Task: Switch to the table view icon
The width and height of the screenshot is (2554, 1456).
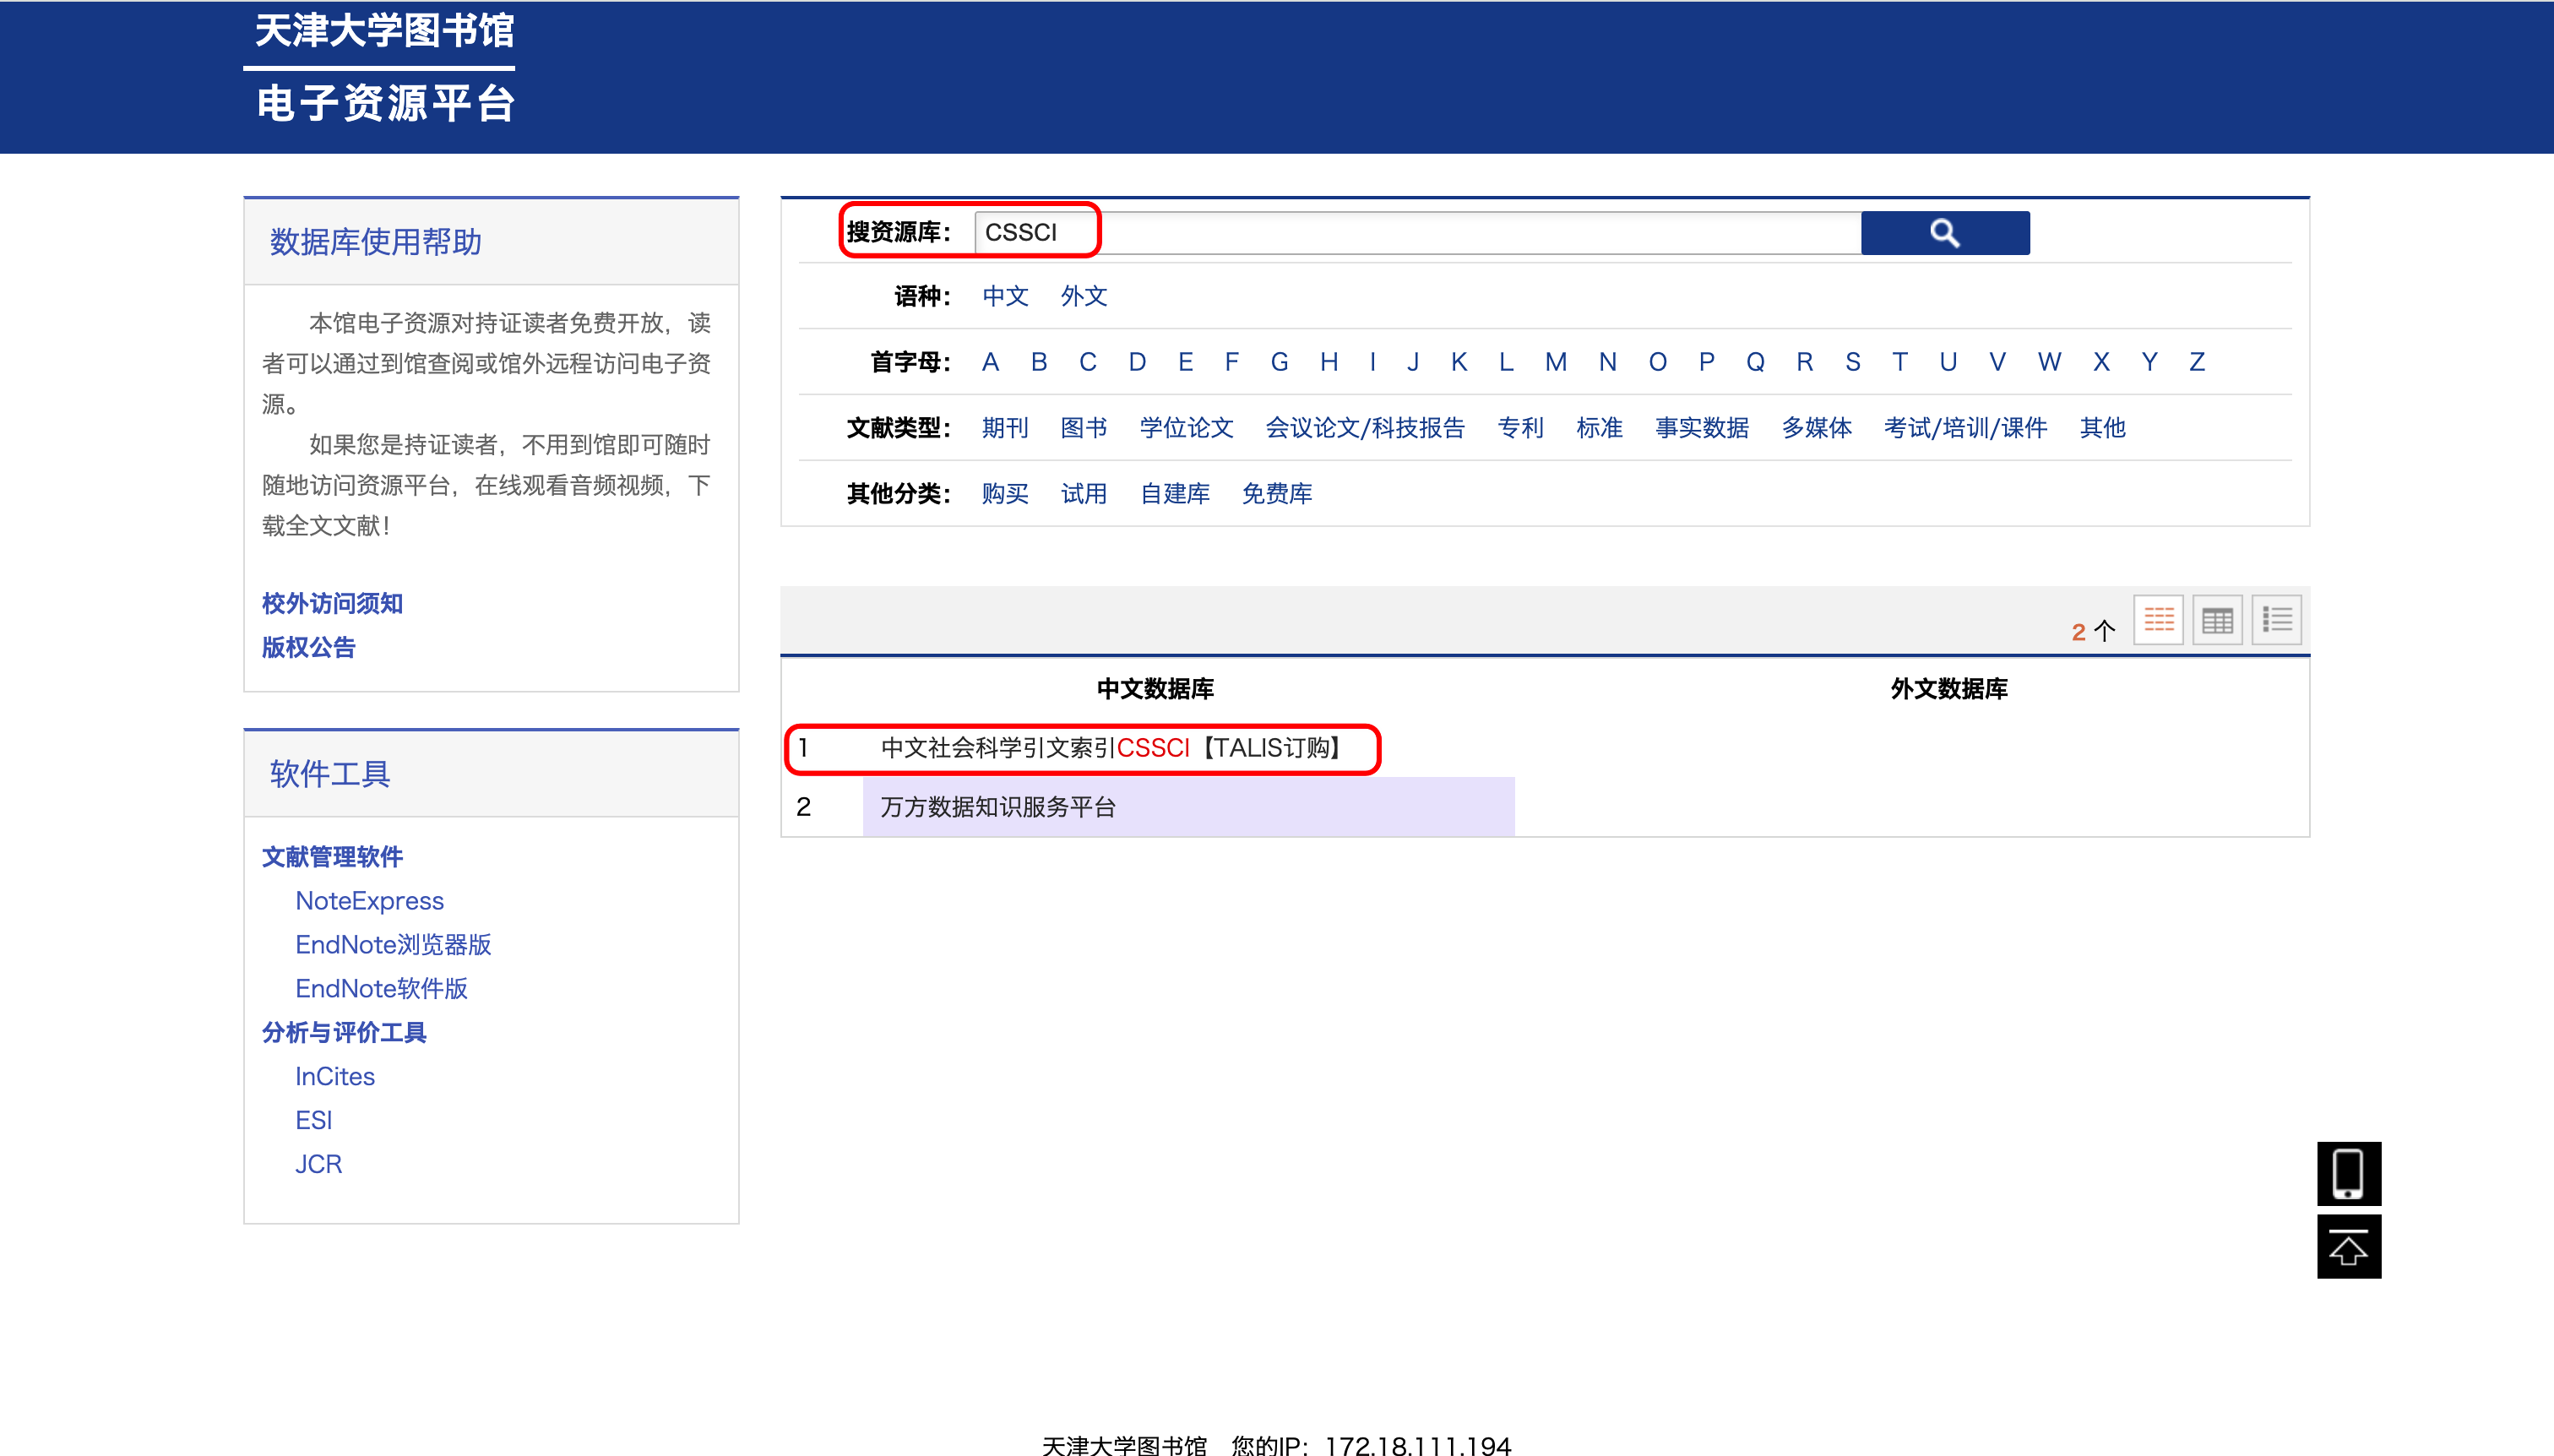Action: (2217, 620)
